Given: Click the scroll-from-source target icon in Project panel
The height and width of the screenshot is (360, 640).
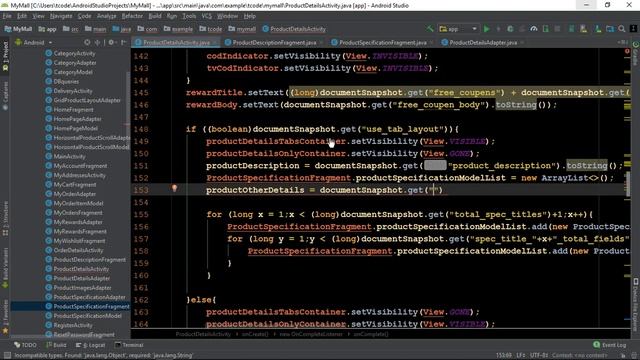Looking at the screenshot, I should click(x=87, y=42).
